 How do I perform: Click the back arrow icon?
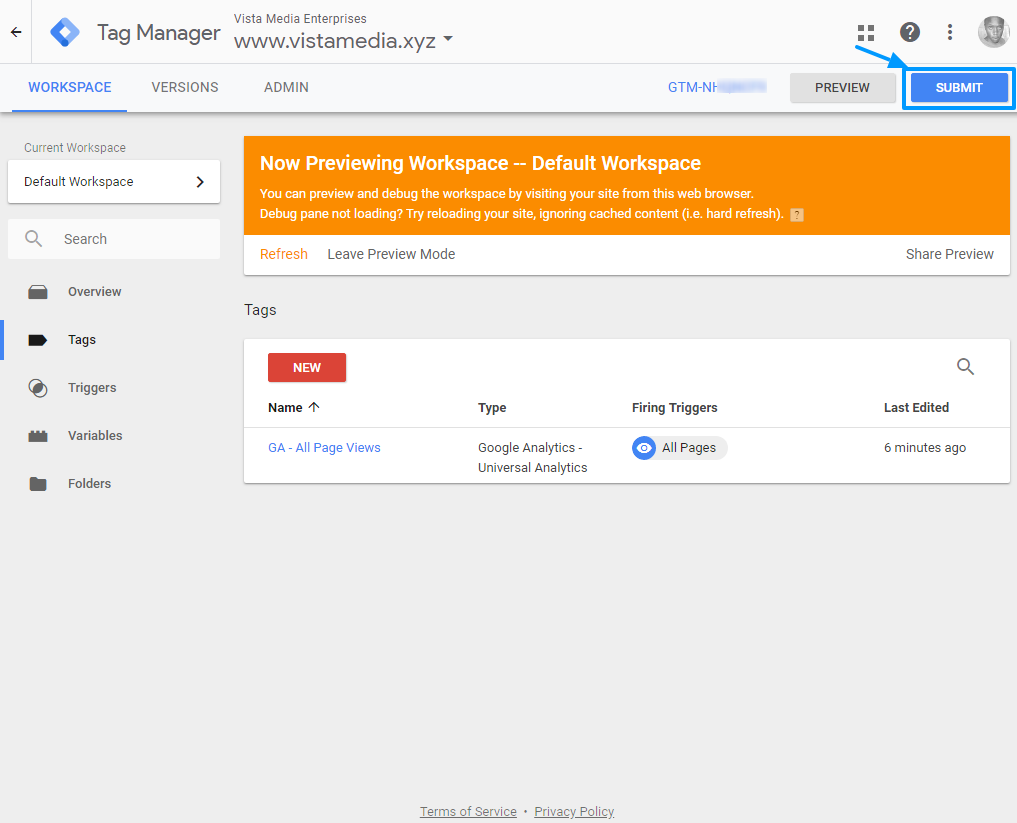16,32
